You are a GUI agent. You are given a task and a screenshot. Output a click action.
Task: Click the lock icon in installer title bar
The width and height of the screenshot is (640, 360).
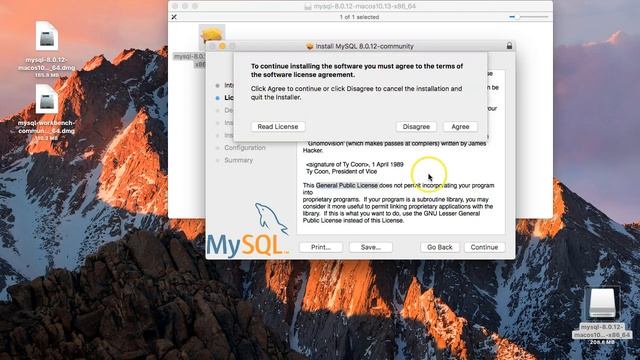(x=509, y=46)
